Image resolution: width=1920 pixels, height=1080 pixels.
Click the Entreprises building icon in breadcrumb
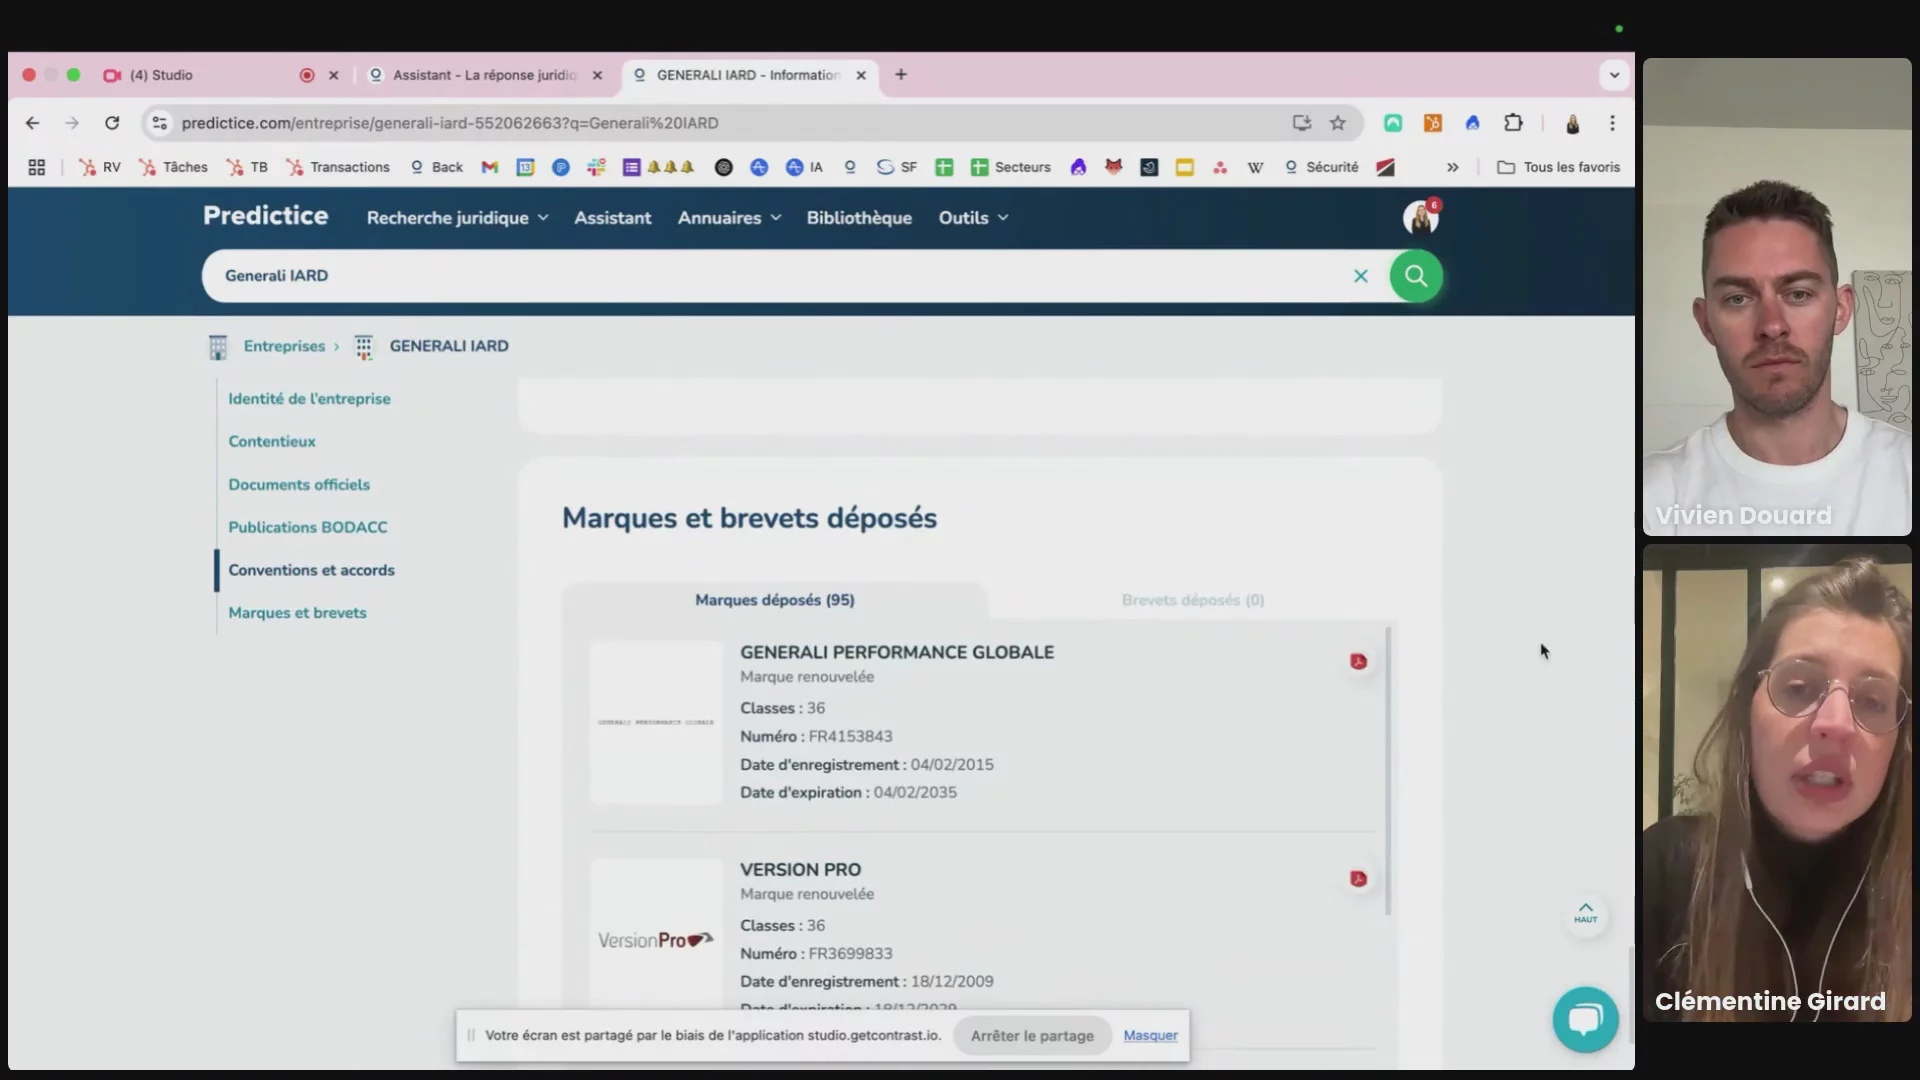coord(218,347)
